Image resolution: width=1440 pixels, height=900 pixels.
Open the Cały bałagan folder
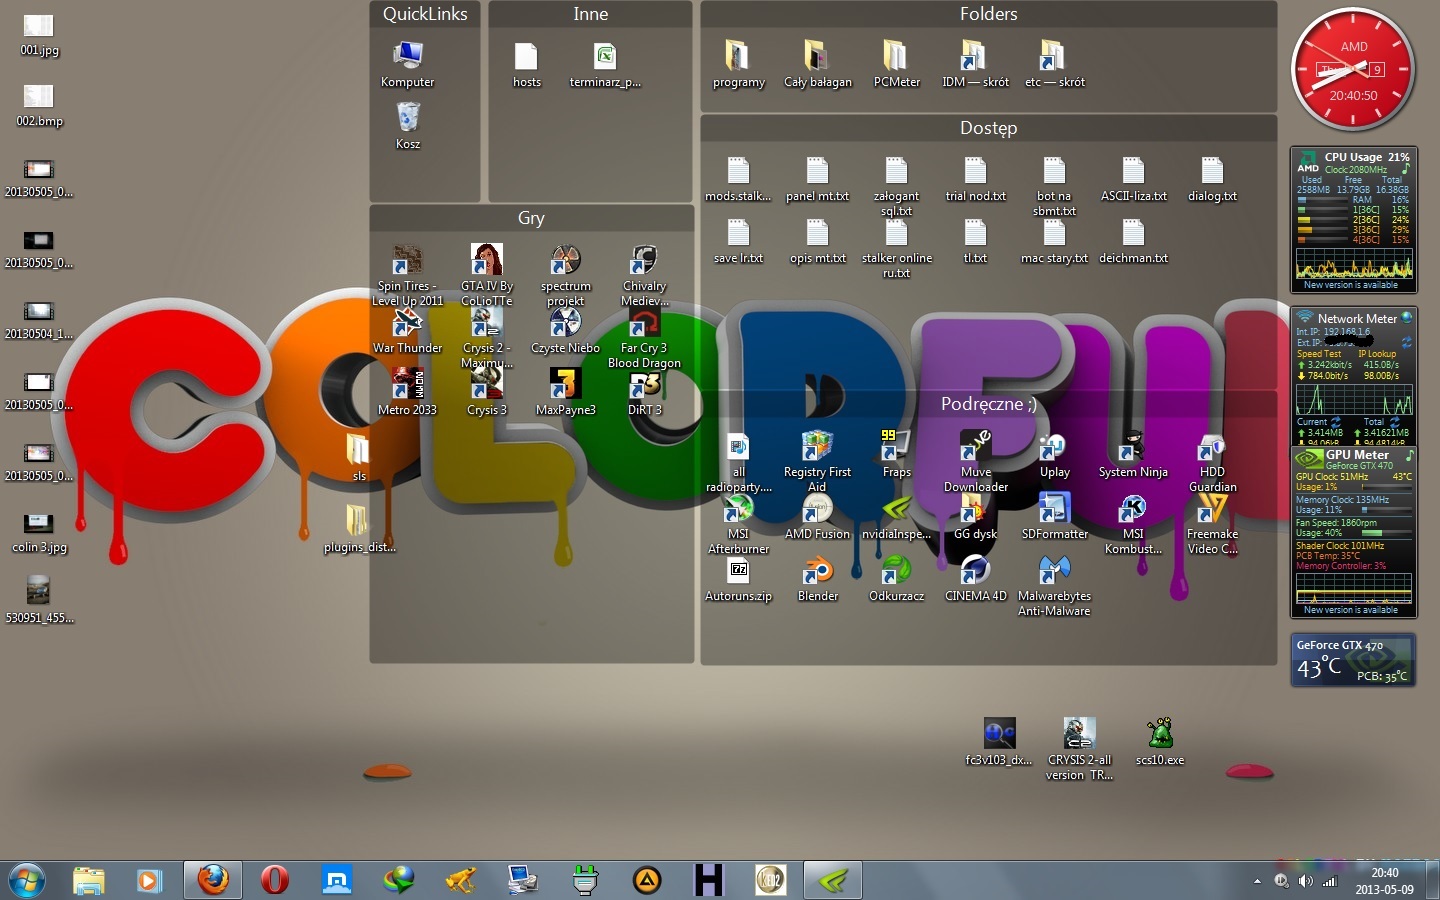(x=817, y=65)
